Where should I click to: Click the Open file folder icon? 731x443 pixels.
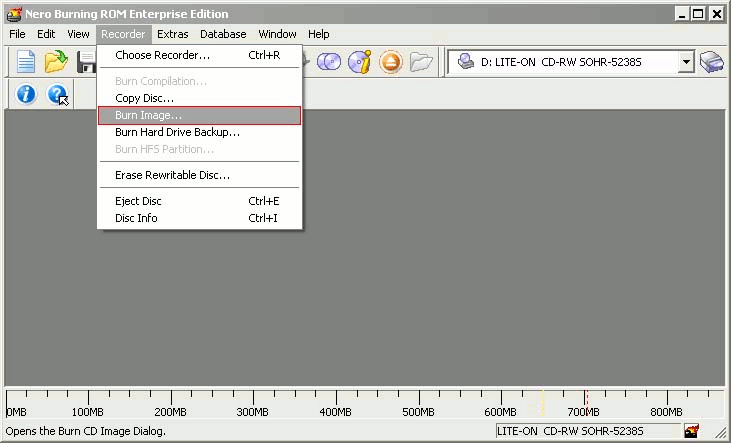click(x=56, y=62)
